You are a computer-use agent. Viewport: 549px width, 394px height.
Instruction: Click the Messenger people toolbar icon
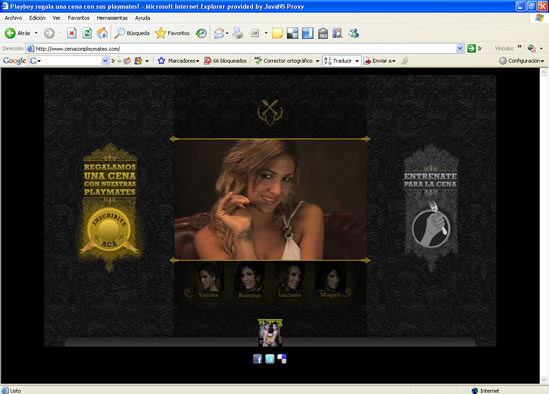tap(354, 33)
